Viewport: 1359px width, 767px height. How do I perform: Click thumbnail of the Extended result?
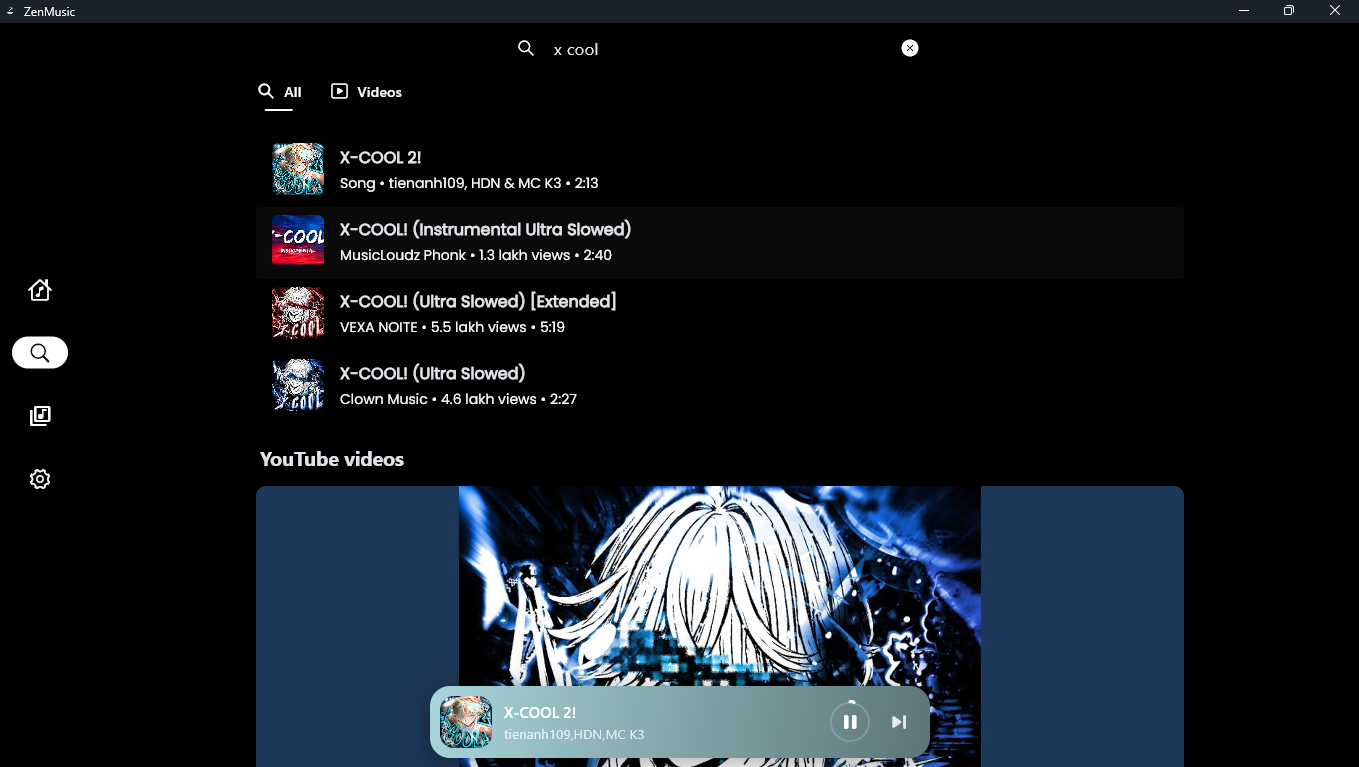[298, 313]
